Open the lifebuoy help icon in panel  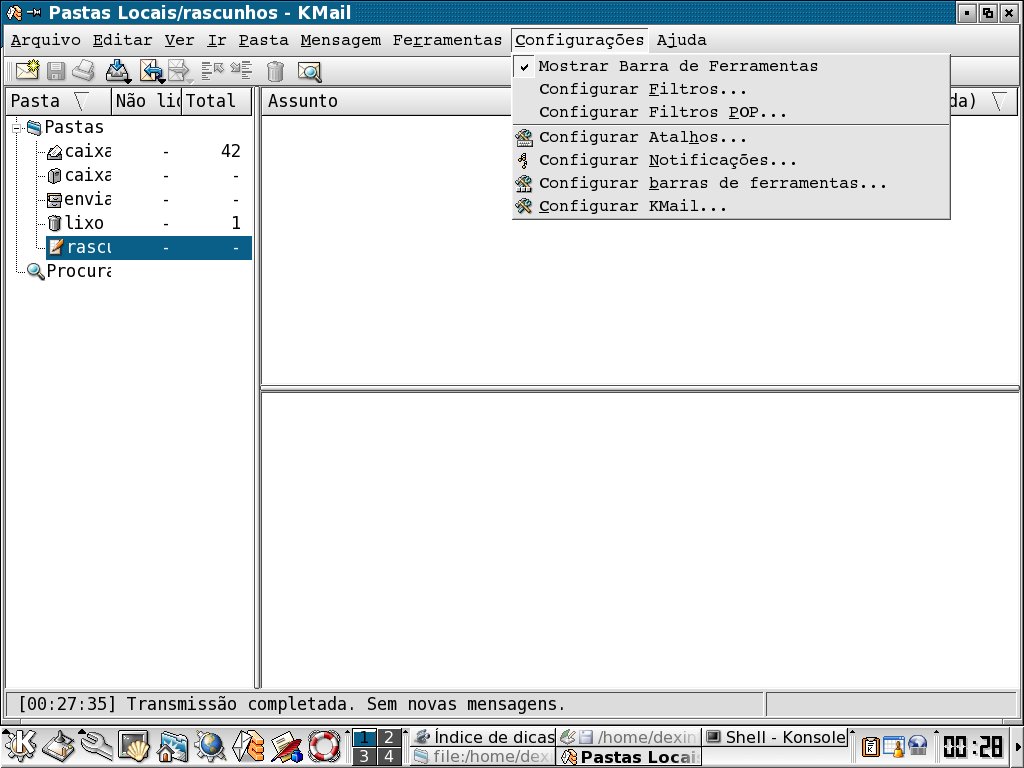(324, 746)
